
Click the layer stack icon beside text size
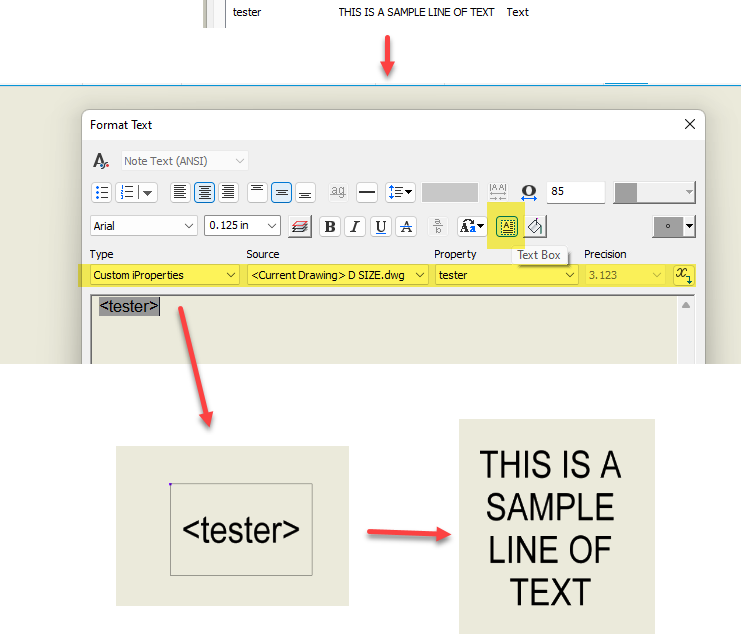[300, 226]
